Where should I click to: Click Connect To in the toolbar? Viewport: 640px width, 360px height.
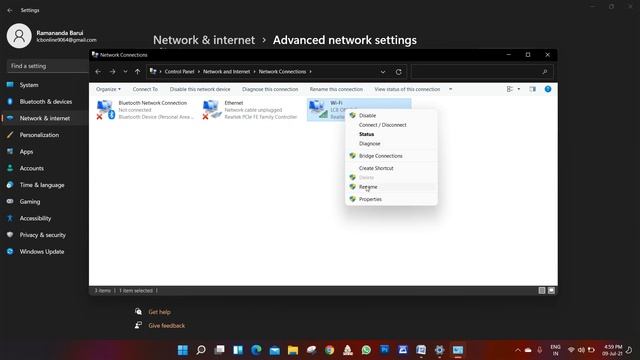pos(145,89)
